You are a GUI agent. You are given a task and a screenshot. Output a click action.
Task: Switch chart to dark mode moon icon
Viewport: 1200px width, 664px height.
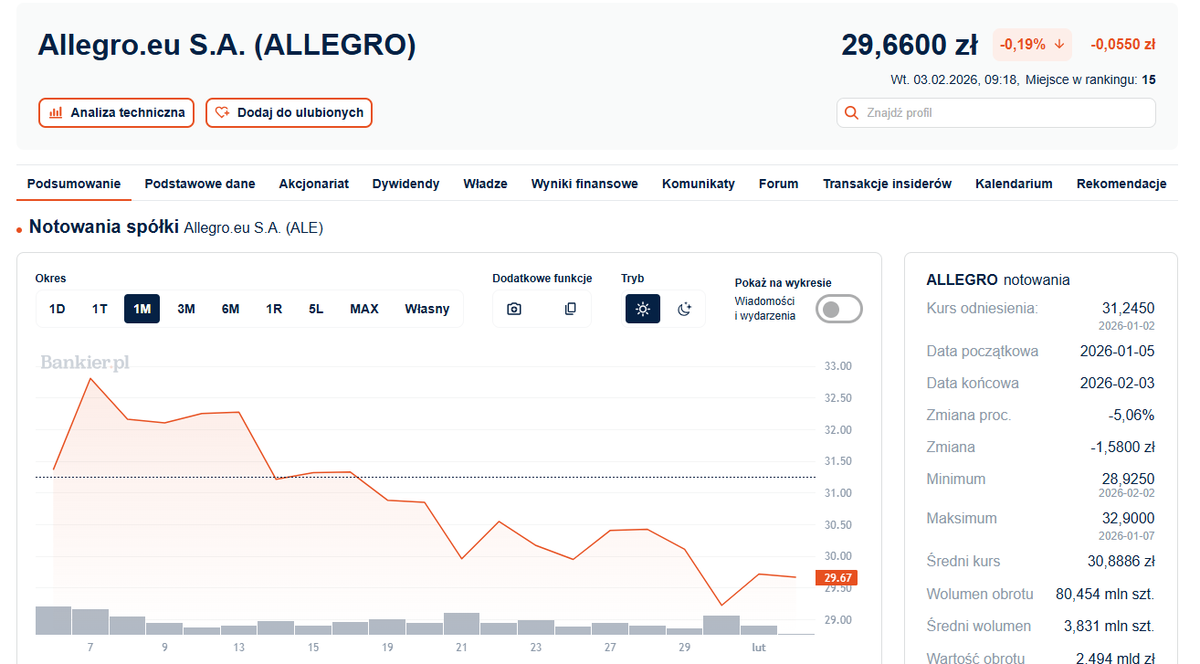pyautogui.click(x=684, y=309)
